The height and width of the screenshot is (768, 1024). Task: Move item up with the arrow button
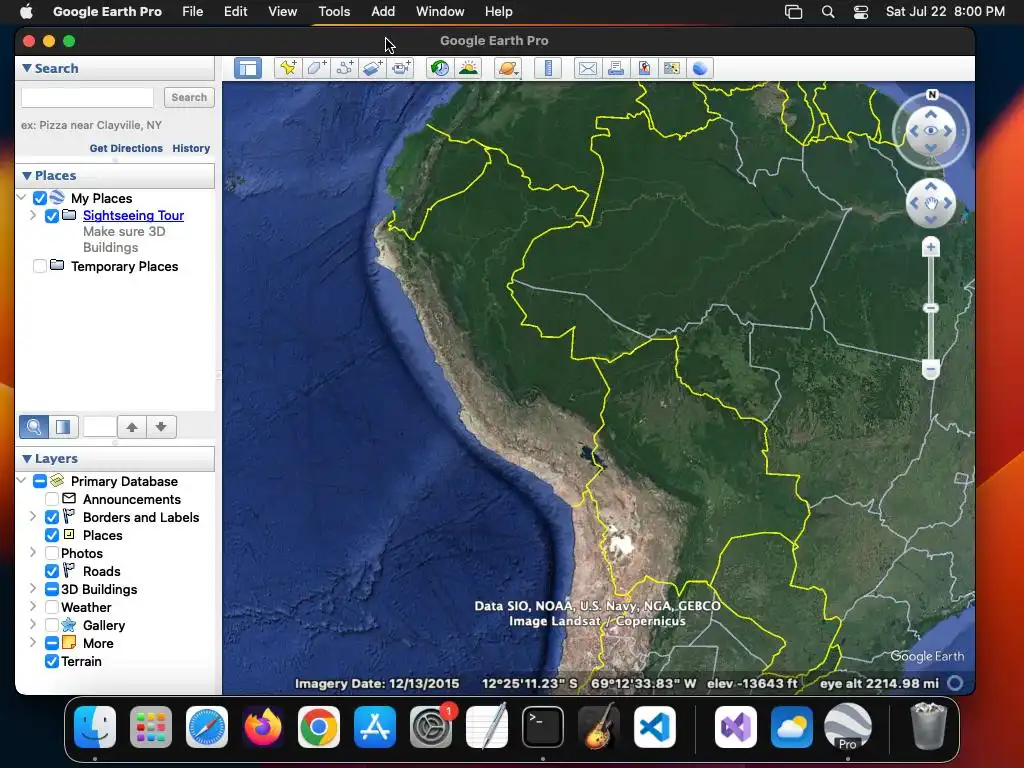pyautogui.click(x=132, y=427)
